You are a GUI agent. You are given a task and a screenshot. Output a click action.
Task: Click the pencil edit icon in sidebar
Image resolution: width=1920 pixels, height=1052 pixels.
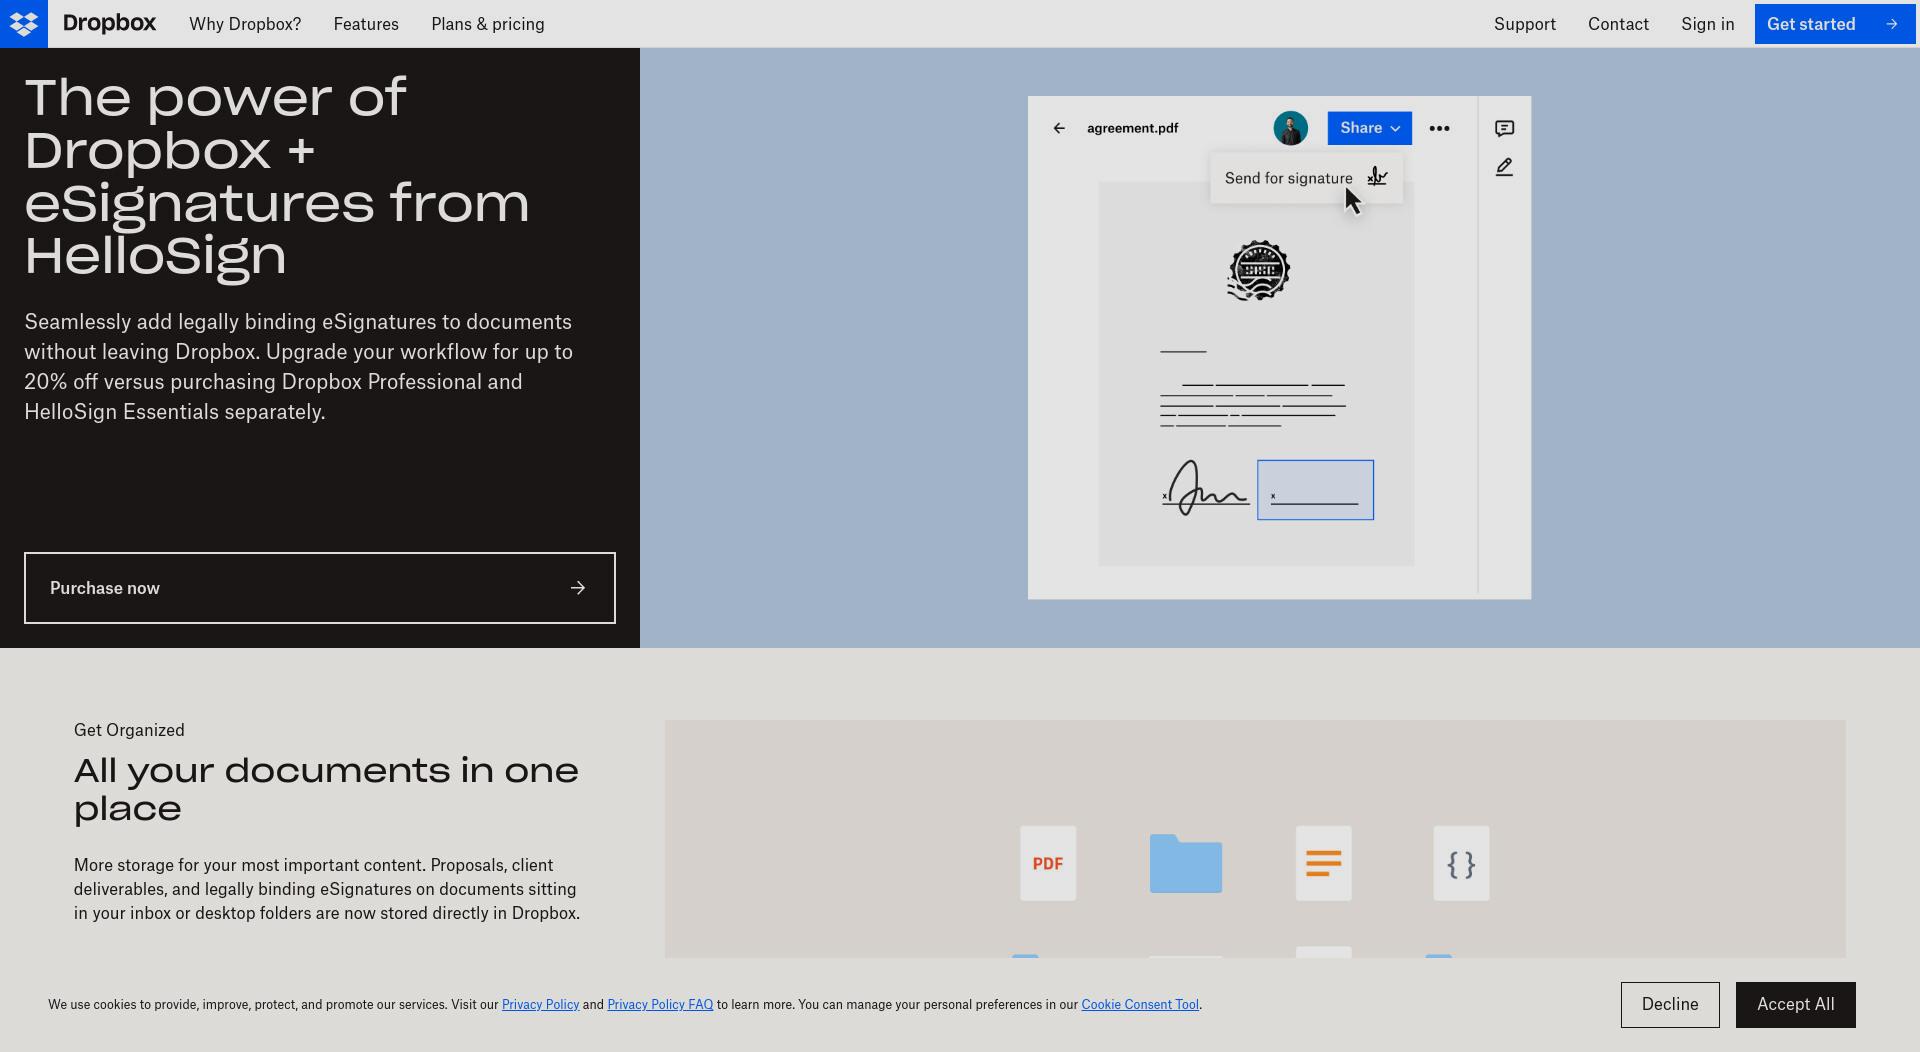click(x=1504, y=168)
